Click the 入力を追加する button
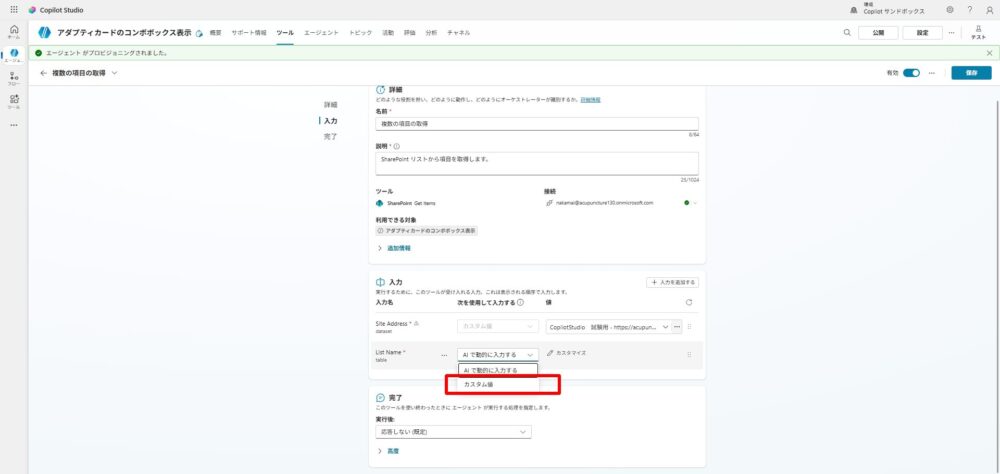 (x=672, y=283)
